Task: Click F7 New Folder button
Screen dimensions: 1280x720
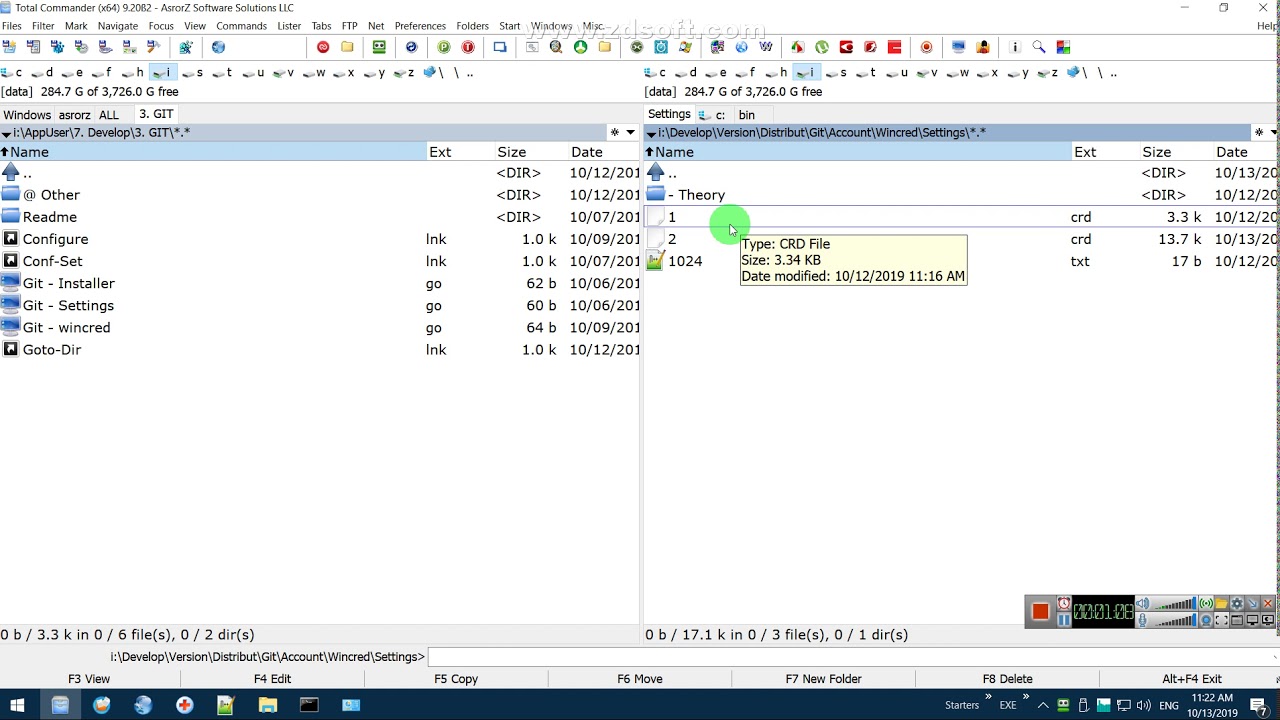Action: tap(823, 679)
